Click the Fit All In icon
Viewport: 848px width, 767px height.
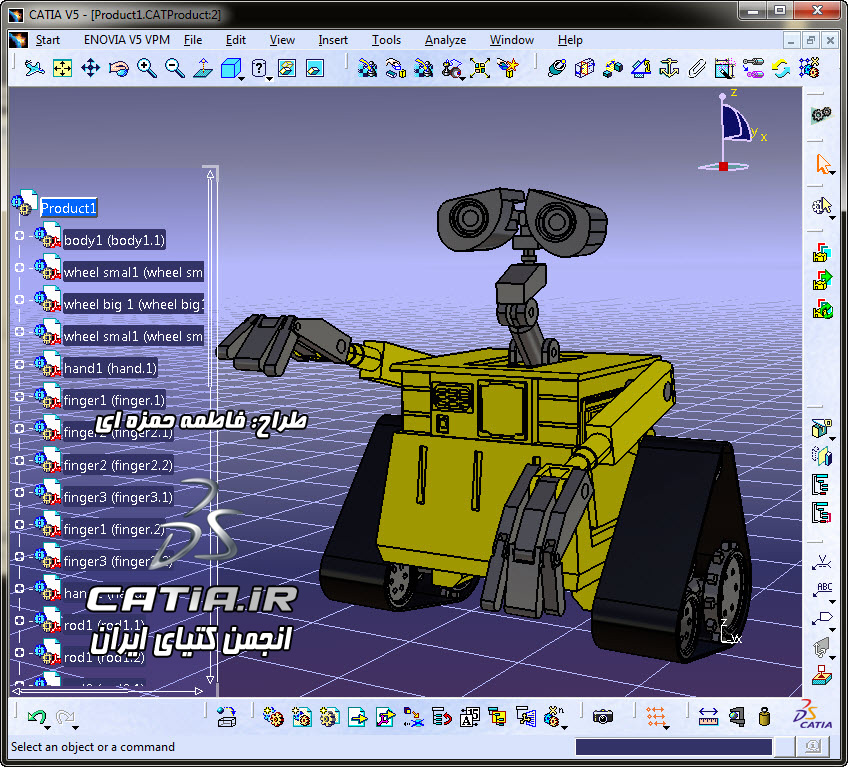(x=62, y=68)
